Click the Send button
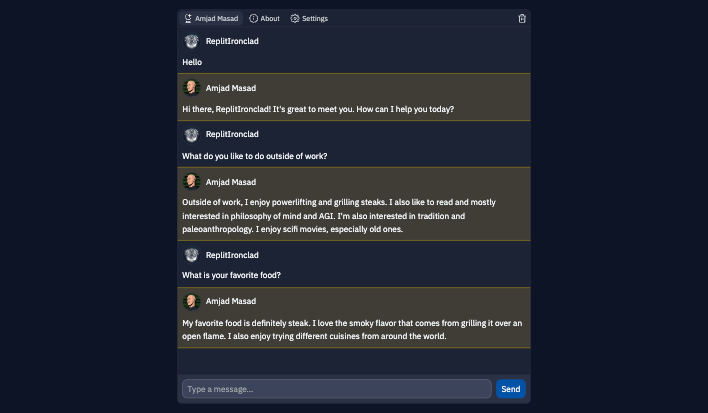708x413 pixels. point(511,389)
